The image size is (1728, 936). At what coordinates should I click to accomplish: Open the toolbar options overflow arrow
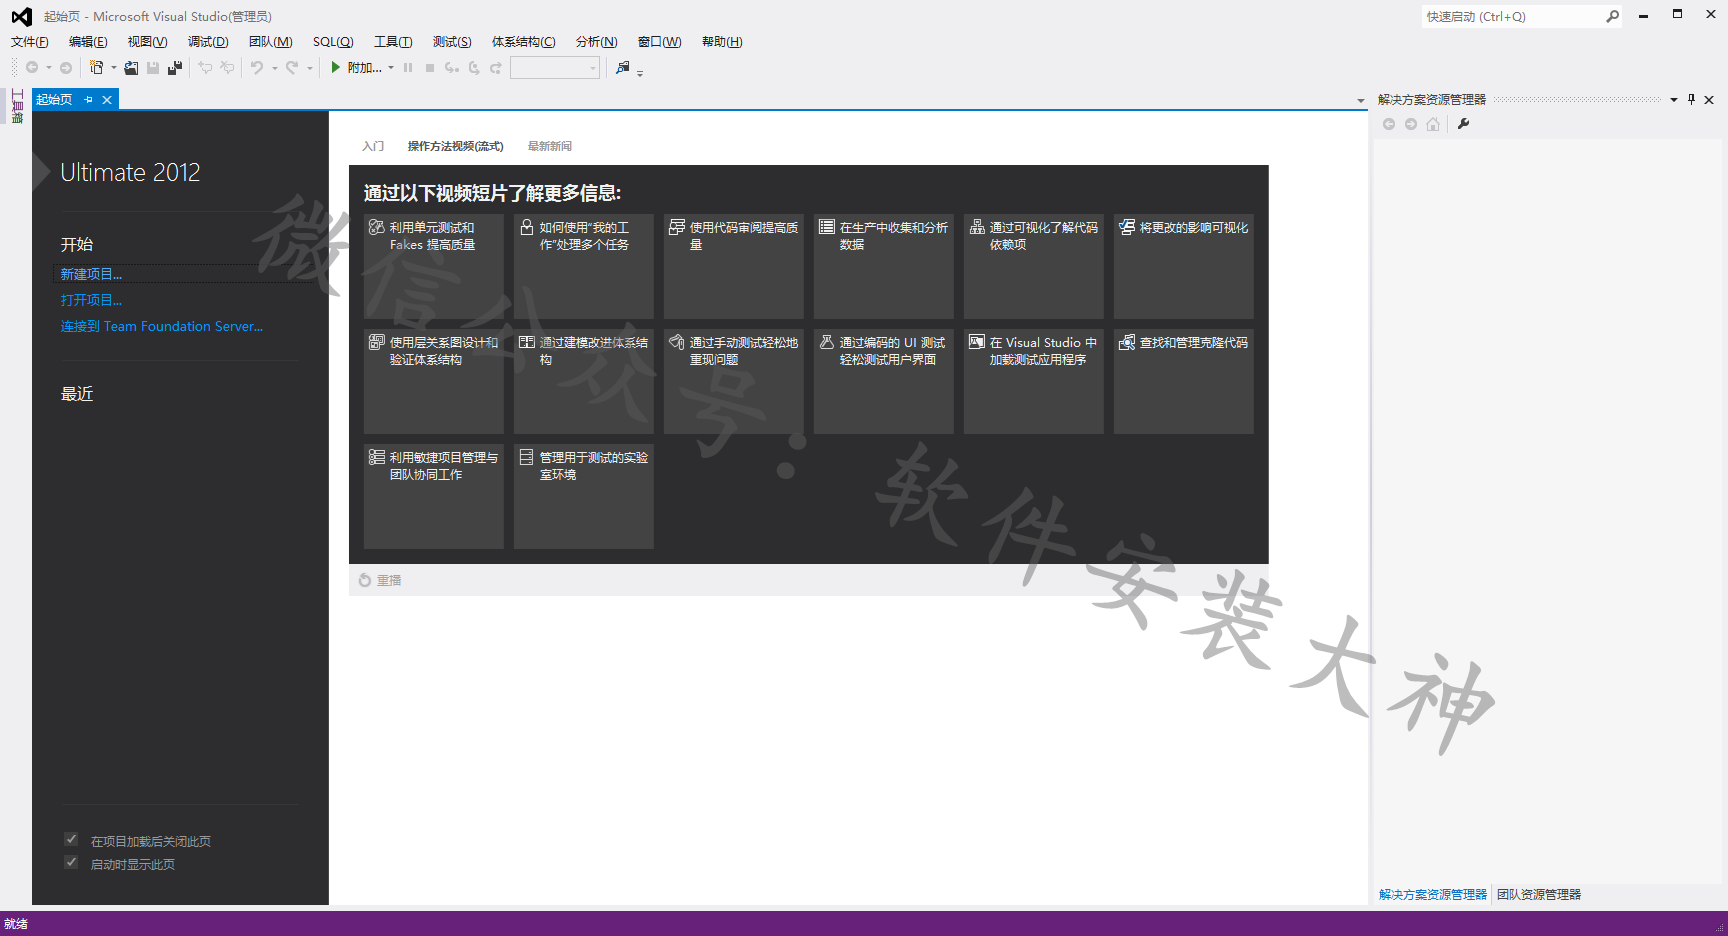click(x=640, y=72)
